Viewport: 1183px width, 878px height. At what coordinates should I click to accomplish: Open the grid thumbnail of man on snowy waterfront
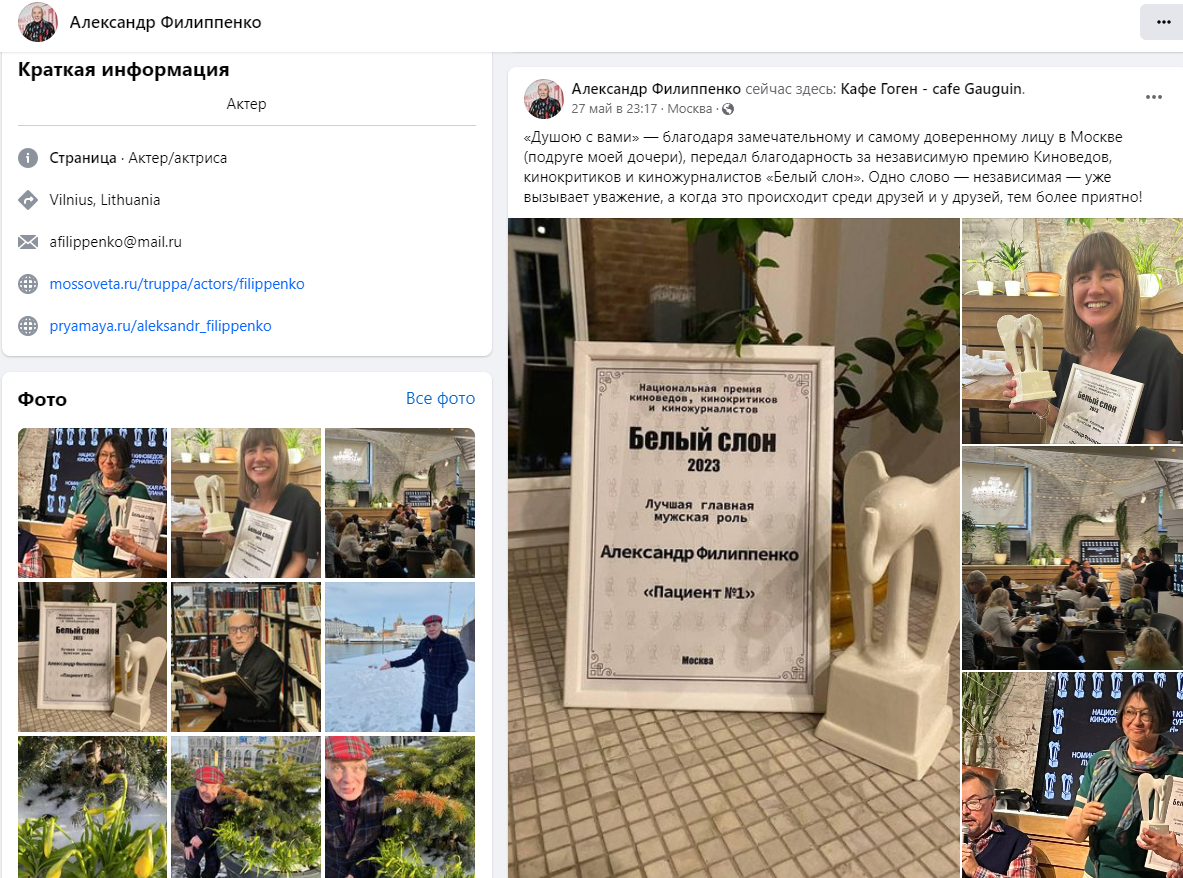click(x=400, y=657)
